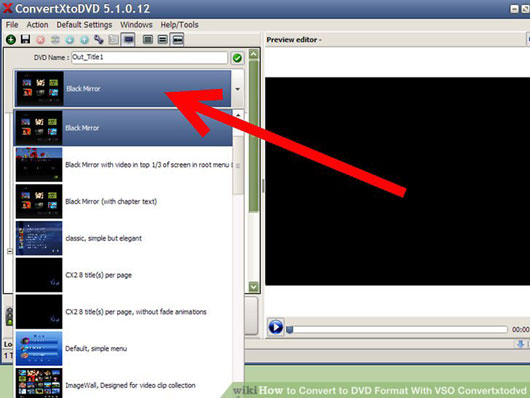Click the greyed document list toolbar icon
The width and height of the screenshot is (530, 398).
tap(113, 40)
